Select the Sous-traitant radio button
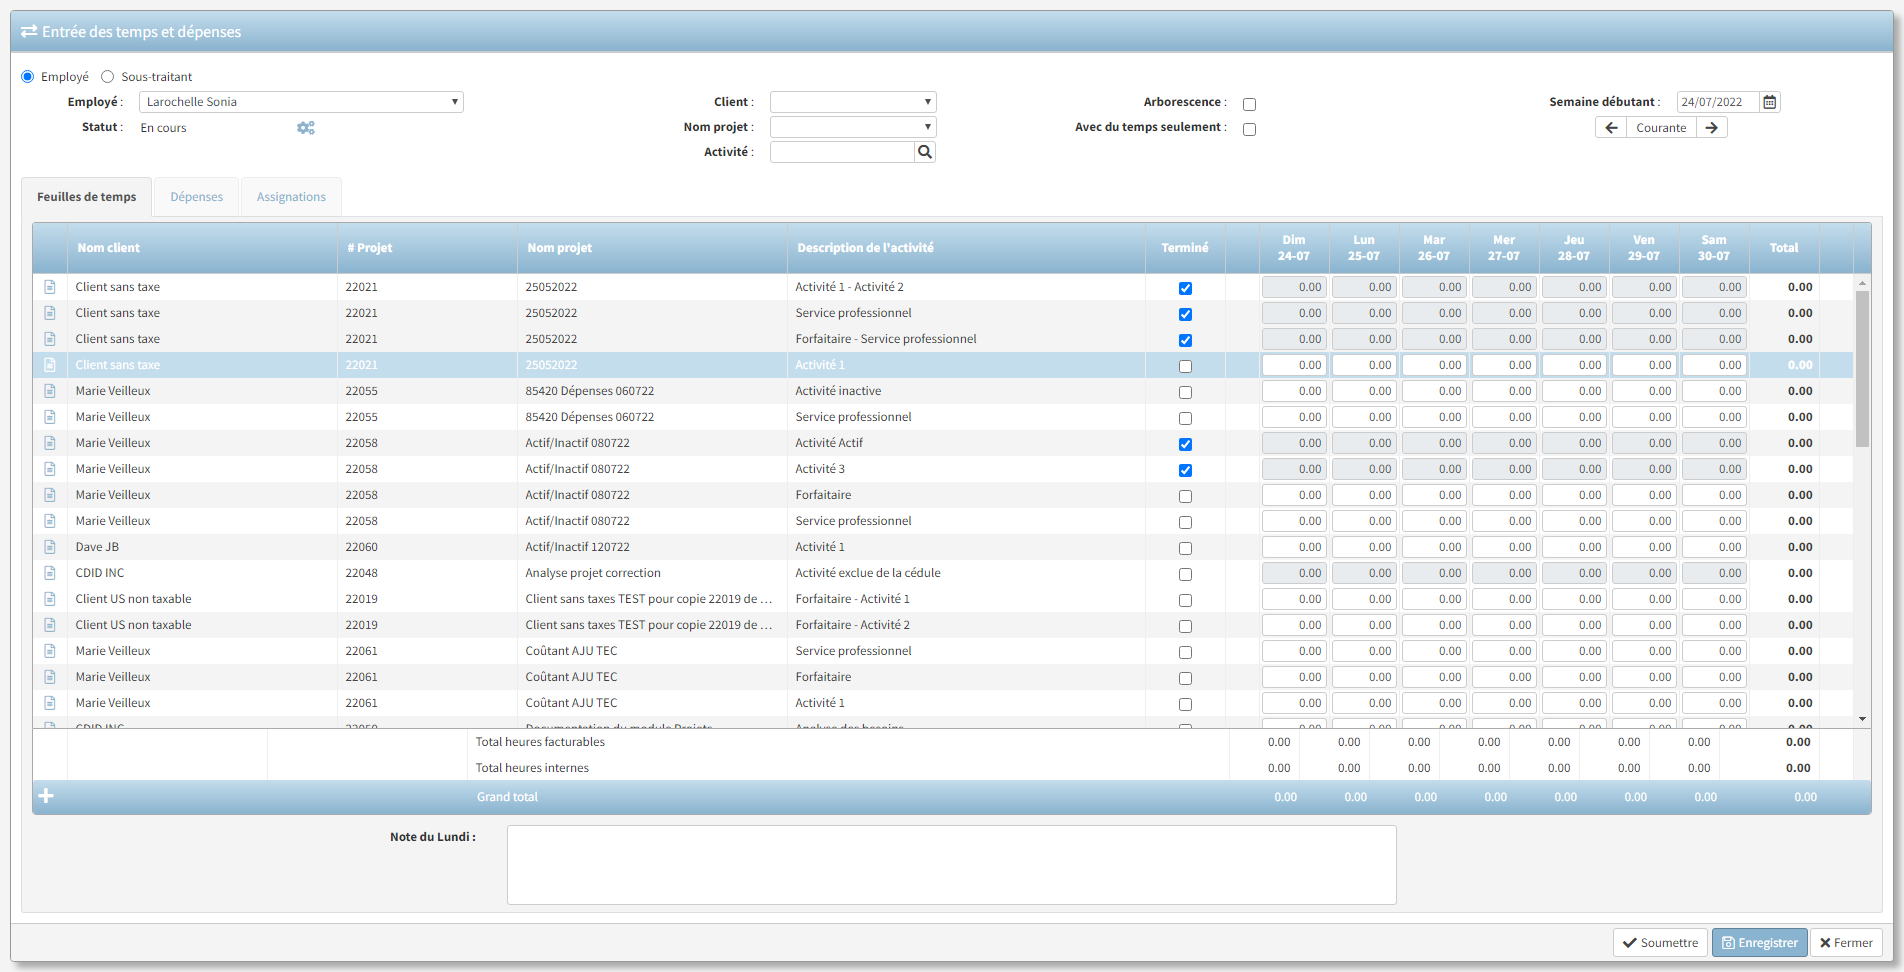The width and height of the screenshot is (1904, 972). tap(108, 77)
